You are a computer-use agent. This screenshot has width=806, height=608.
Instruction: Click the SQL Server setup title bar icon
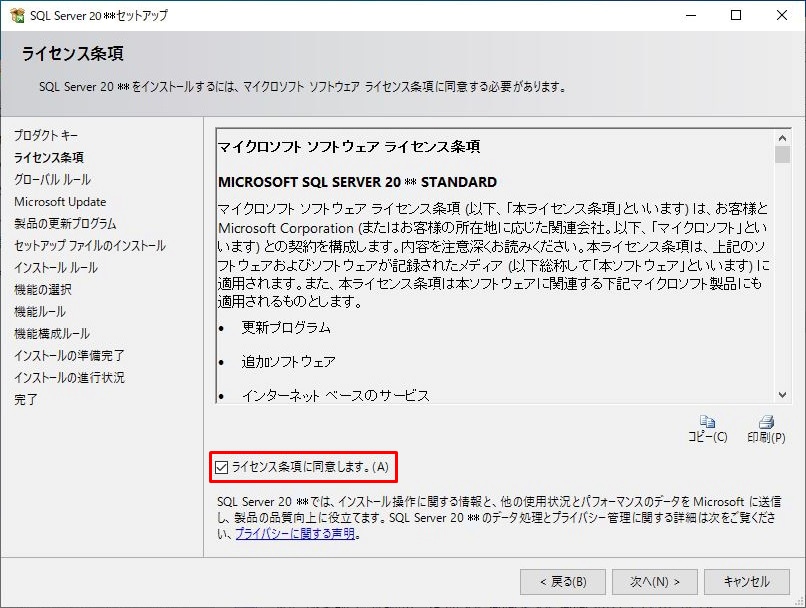(x=17, y=15)
